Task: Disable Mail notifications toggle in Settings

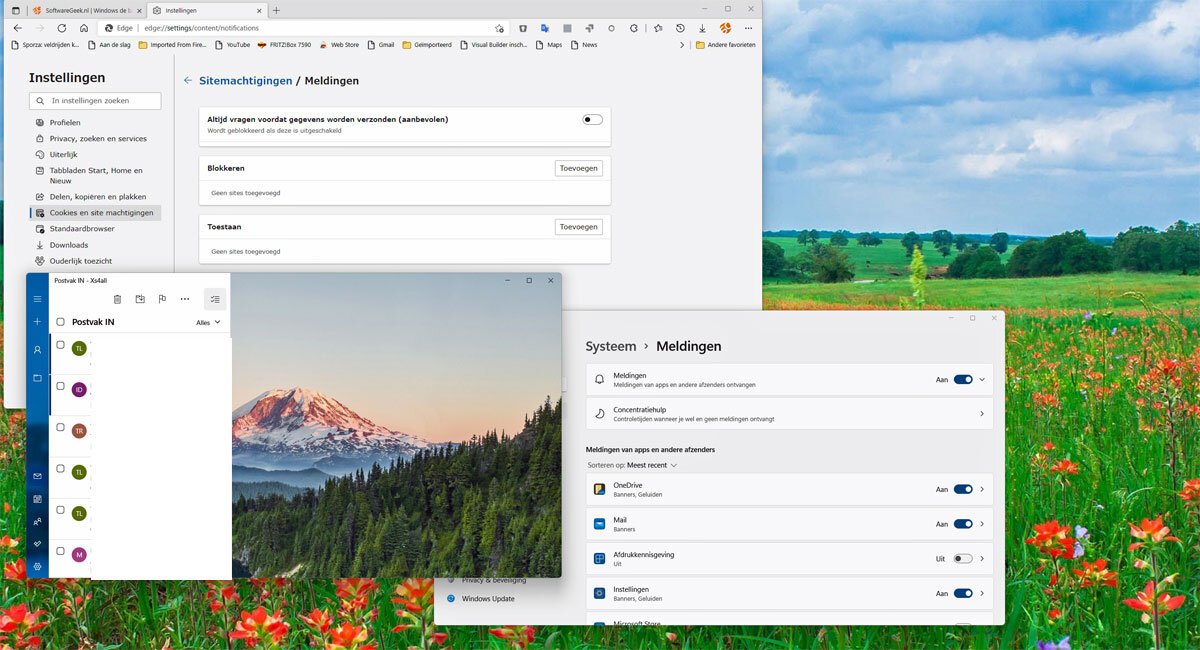Action: [963, 524]
